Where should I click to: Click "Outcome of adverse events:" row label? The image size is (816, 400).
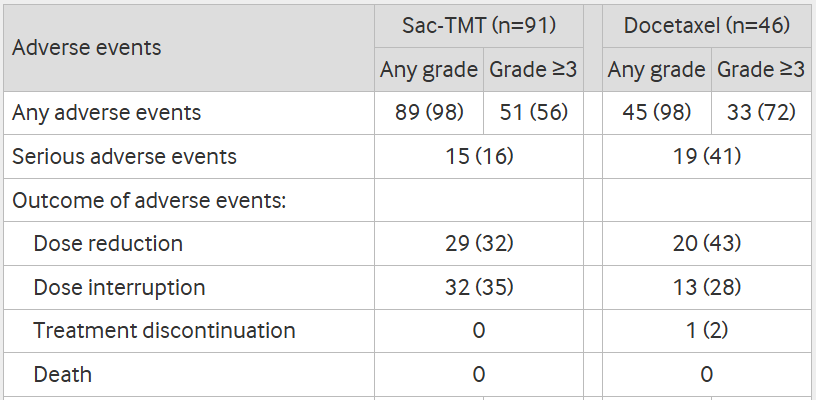150,200
